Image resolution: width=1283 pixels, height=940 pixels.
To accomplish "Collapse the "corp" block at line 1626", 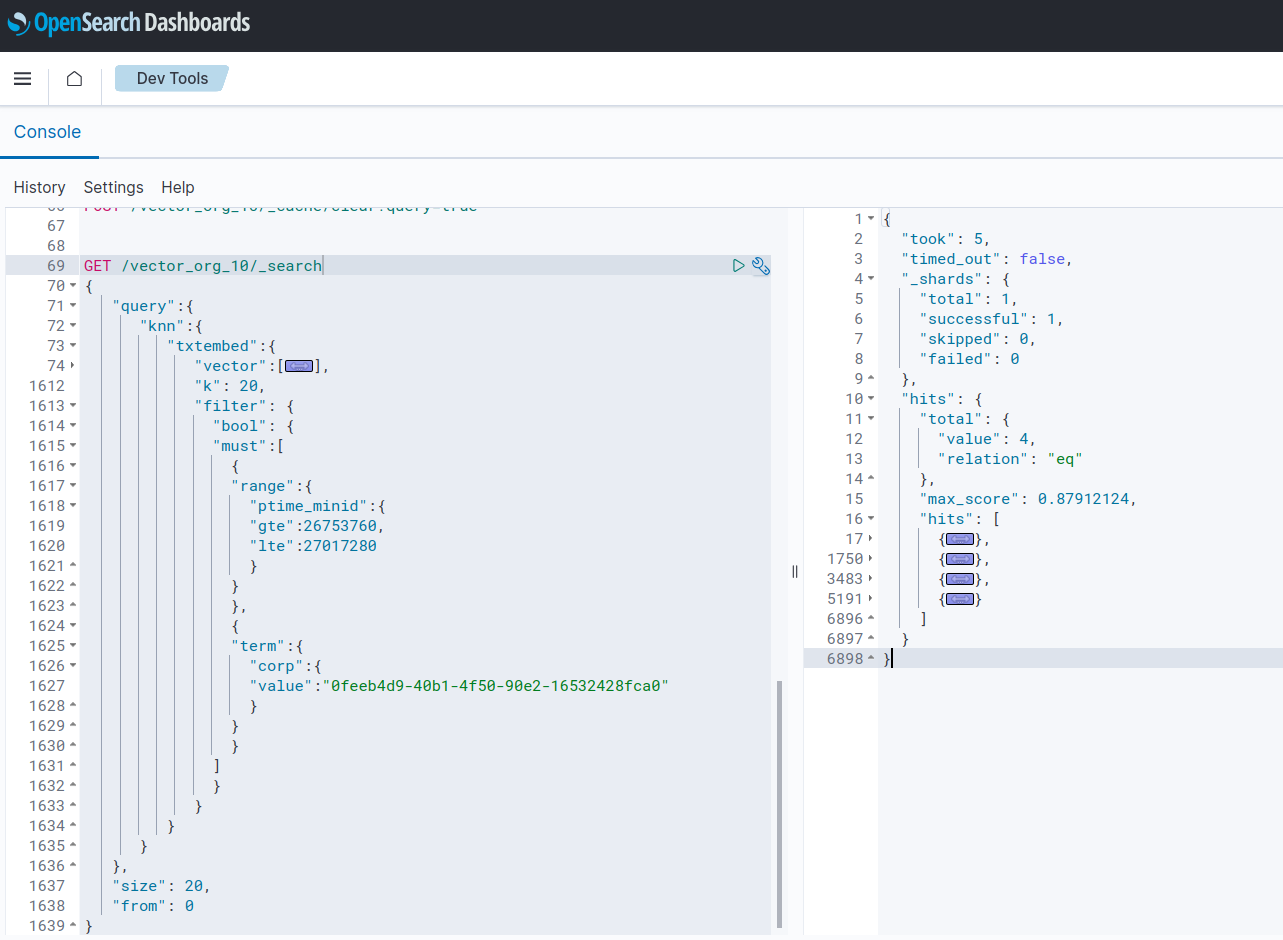I will pos(74,666).
